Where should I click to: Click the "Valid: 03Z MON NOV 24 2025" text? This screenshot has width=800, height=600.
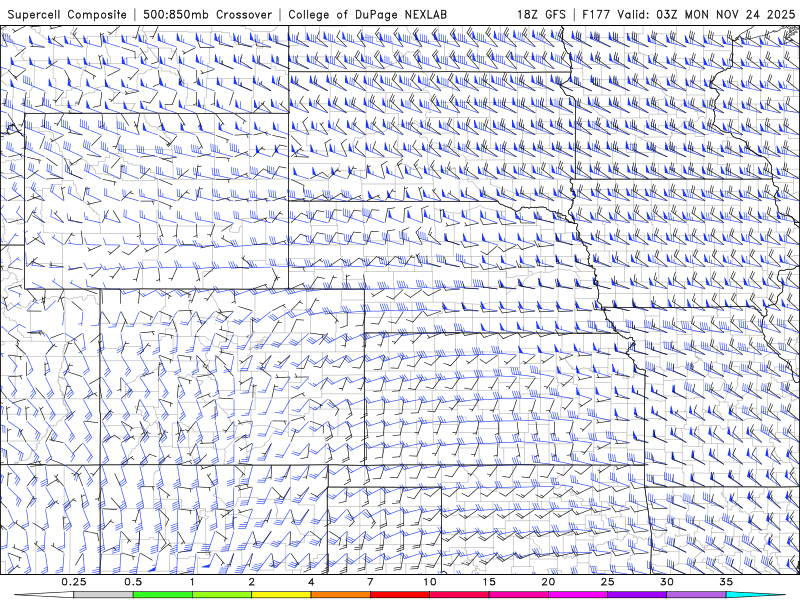tap(706, 14)
